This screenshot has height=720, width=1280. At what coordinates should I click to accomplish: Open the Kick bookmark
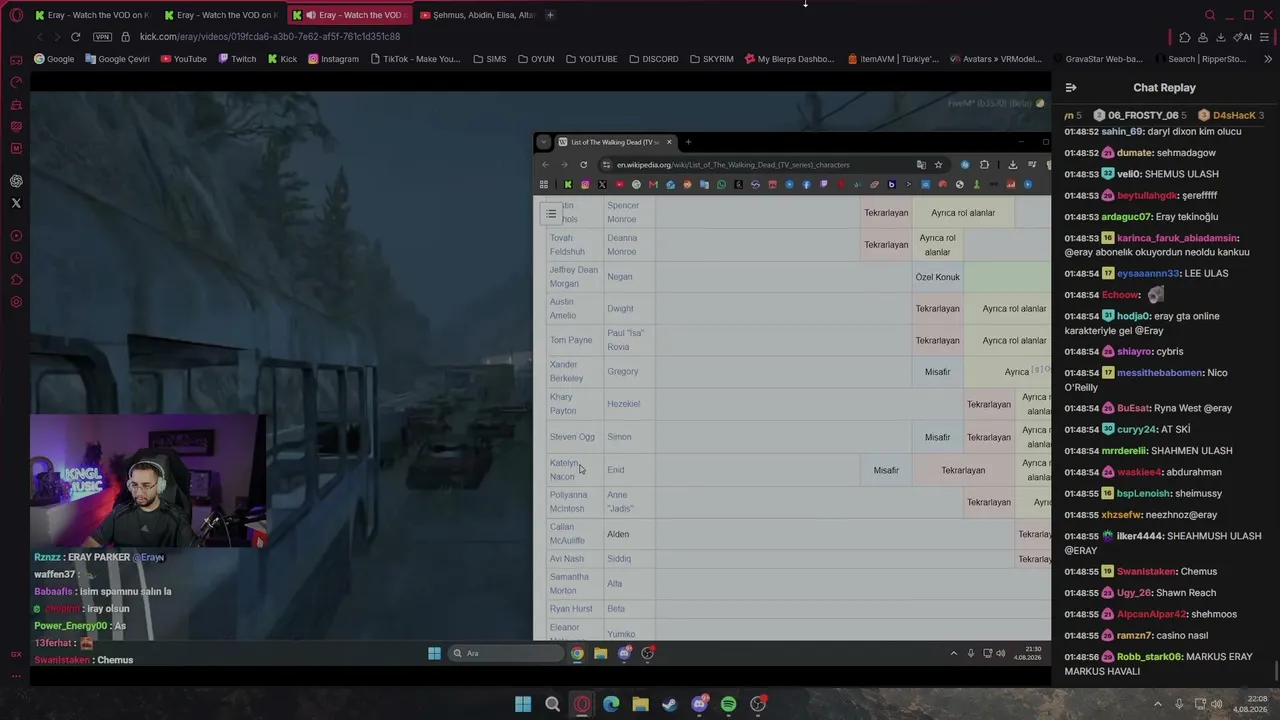click(283, 59)
